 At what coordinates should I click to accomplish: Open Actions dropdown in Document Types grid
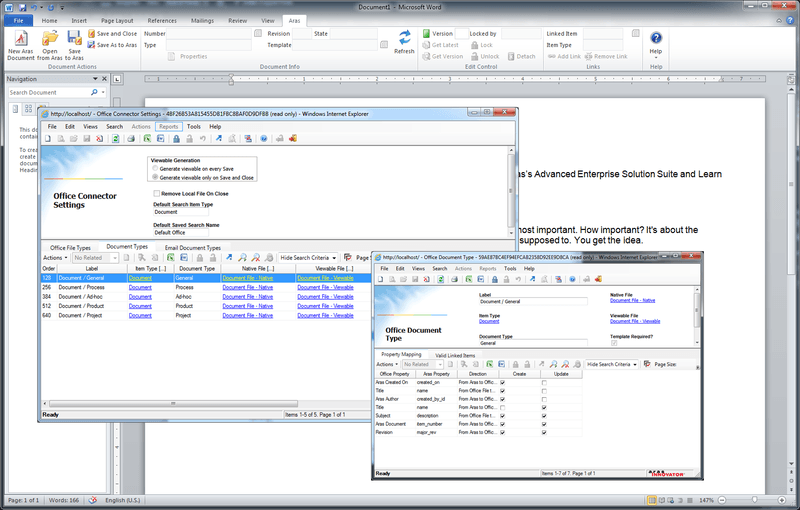click(55, 258)
